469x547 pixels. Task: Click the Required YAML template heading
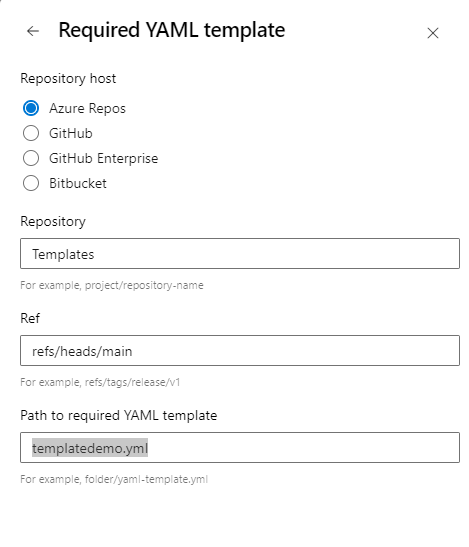[x=172, y=30]
